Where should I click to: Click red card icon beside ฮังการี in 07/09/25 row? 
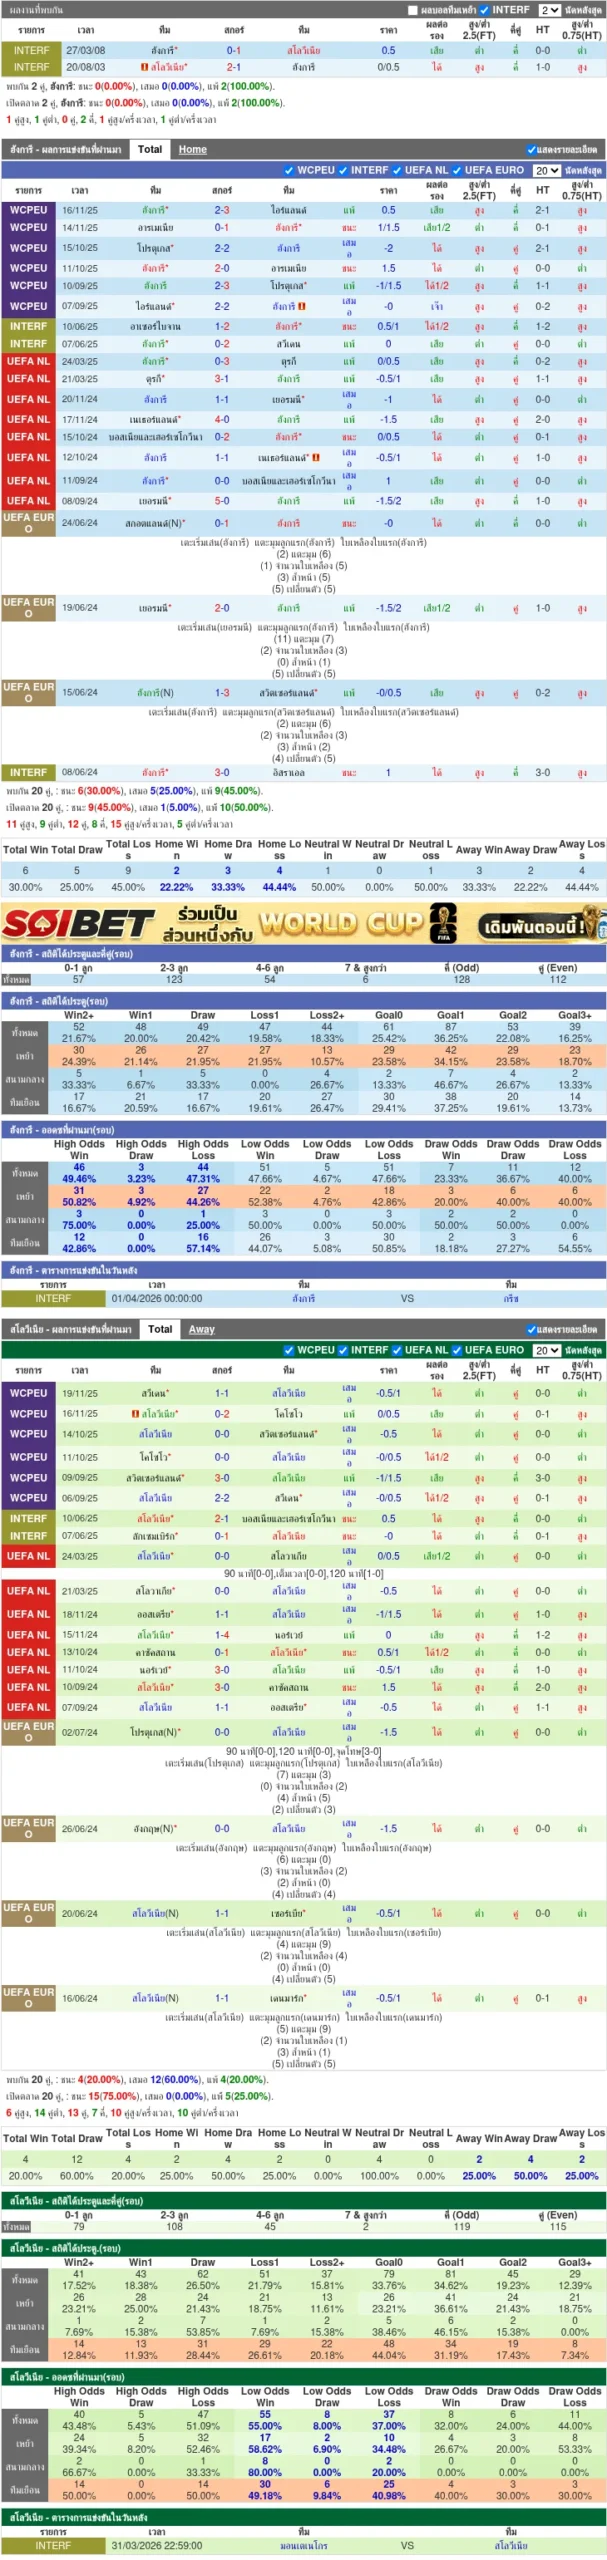coord(302,306)
